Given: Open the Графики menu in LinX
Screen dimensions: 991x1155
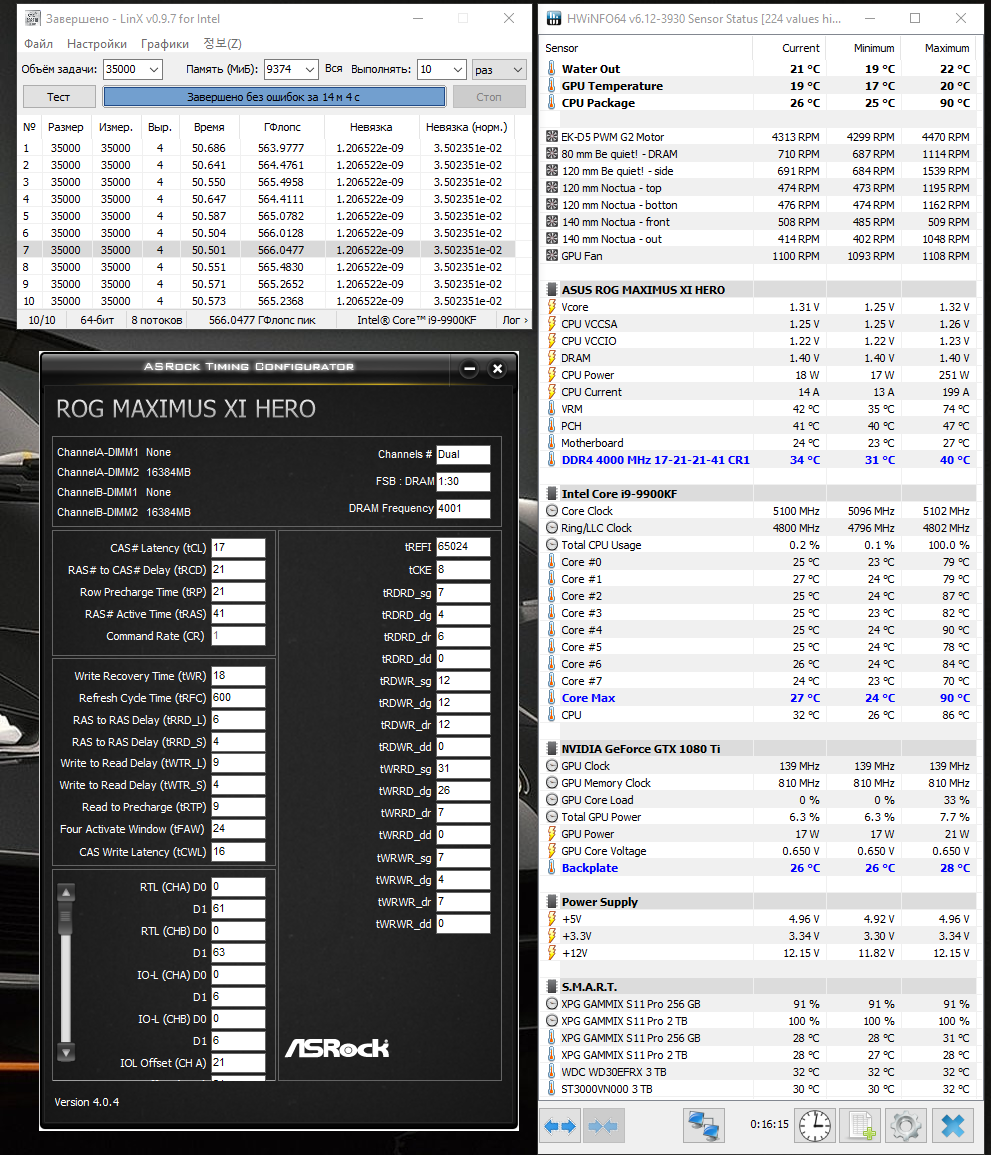Looking at the screenshot, I should pyautogui.click(x=164, y=43).
